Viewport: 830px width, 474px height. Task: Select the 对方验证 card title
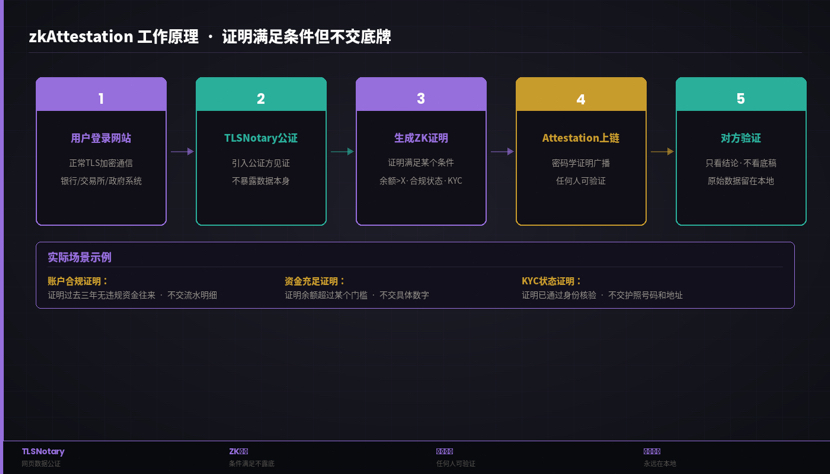point(741,138)
